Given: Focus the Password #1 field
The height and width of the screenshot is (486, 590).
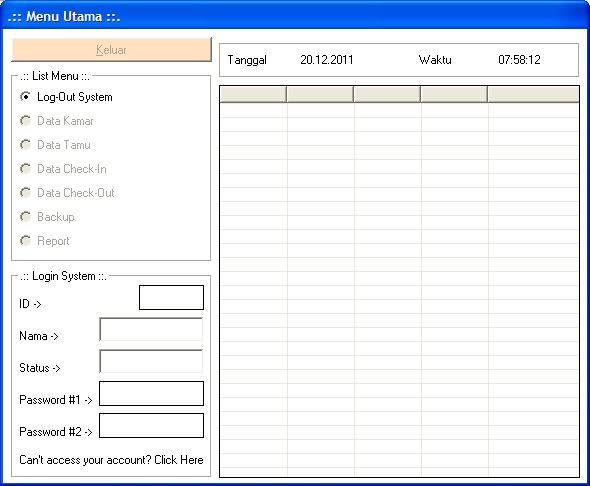Looking at the screenshot, I should coord(151,393).
